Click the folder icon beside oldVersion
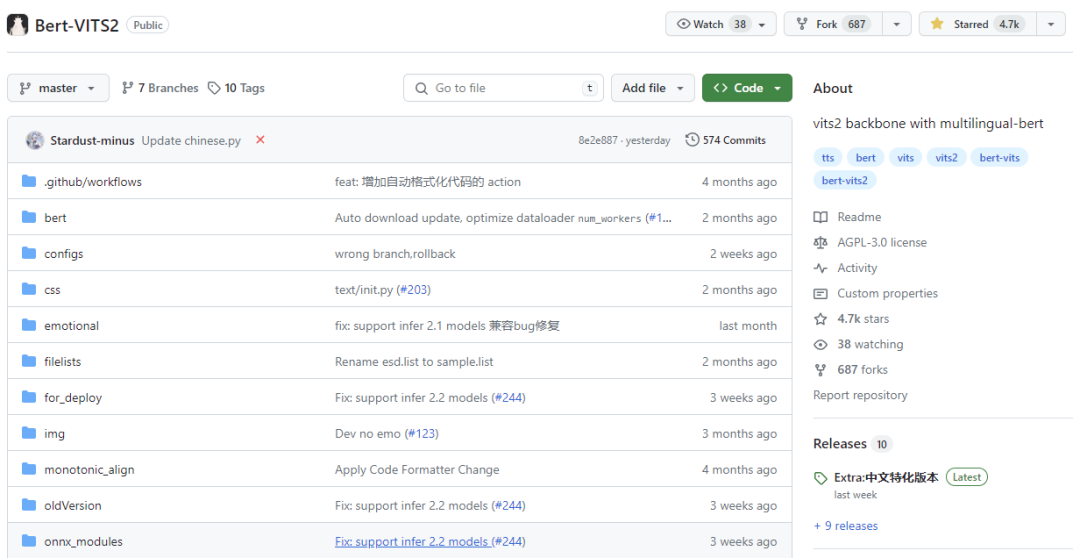Screen dimensions: 1080x558 pyautogui.click(x=29, y=504)
